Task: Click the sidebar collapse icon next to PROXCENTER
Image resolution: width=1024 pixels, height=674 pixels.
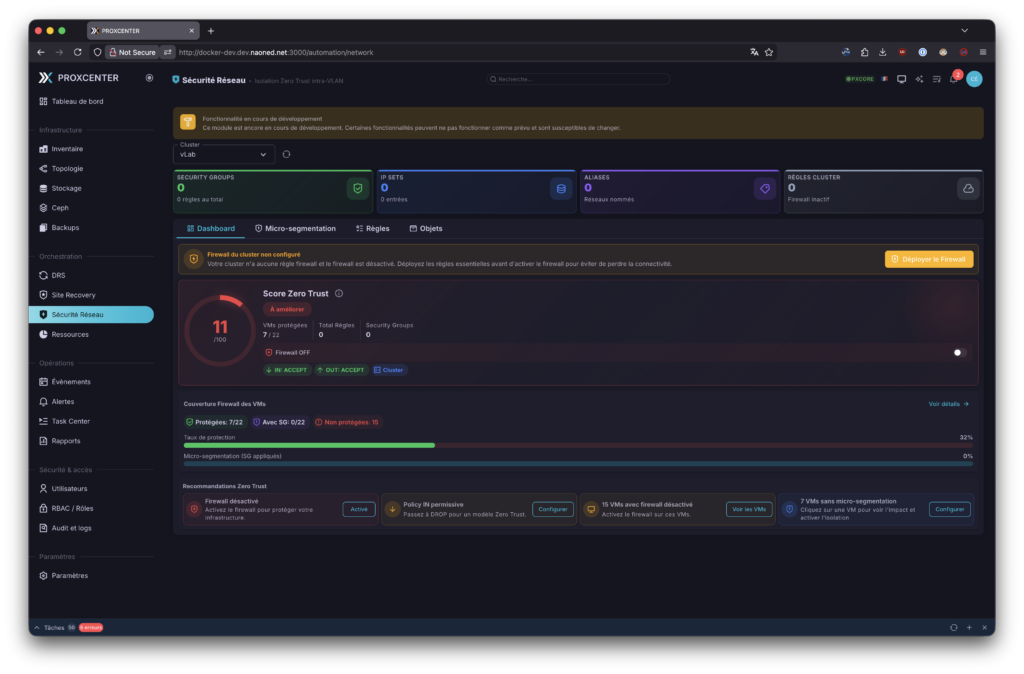Action: point(149,77)
